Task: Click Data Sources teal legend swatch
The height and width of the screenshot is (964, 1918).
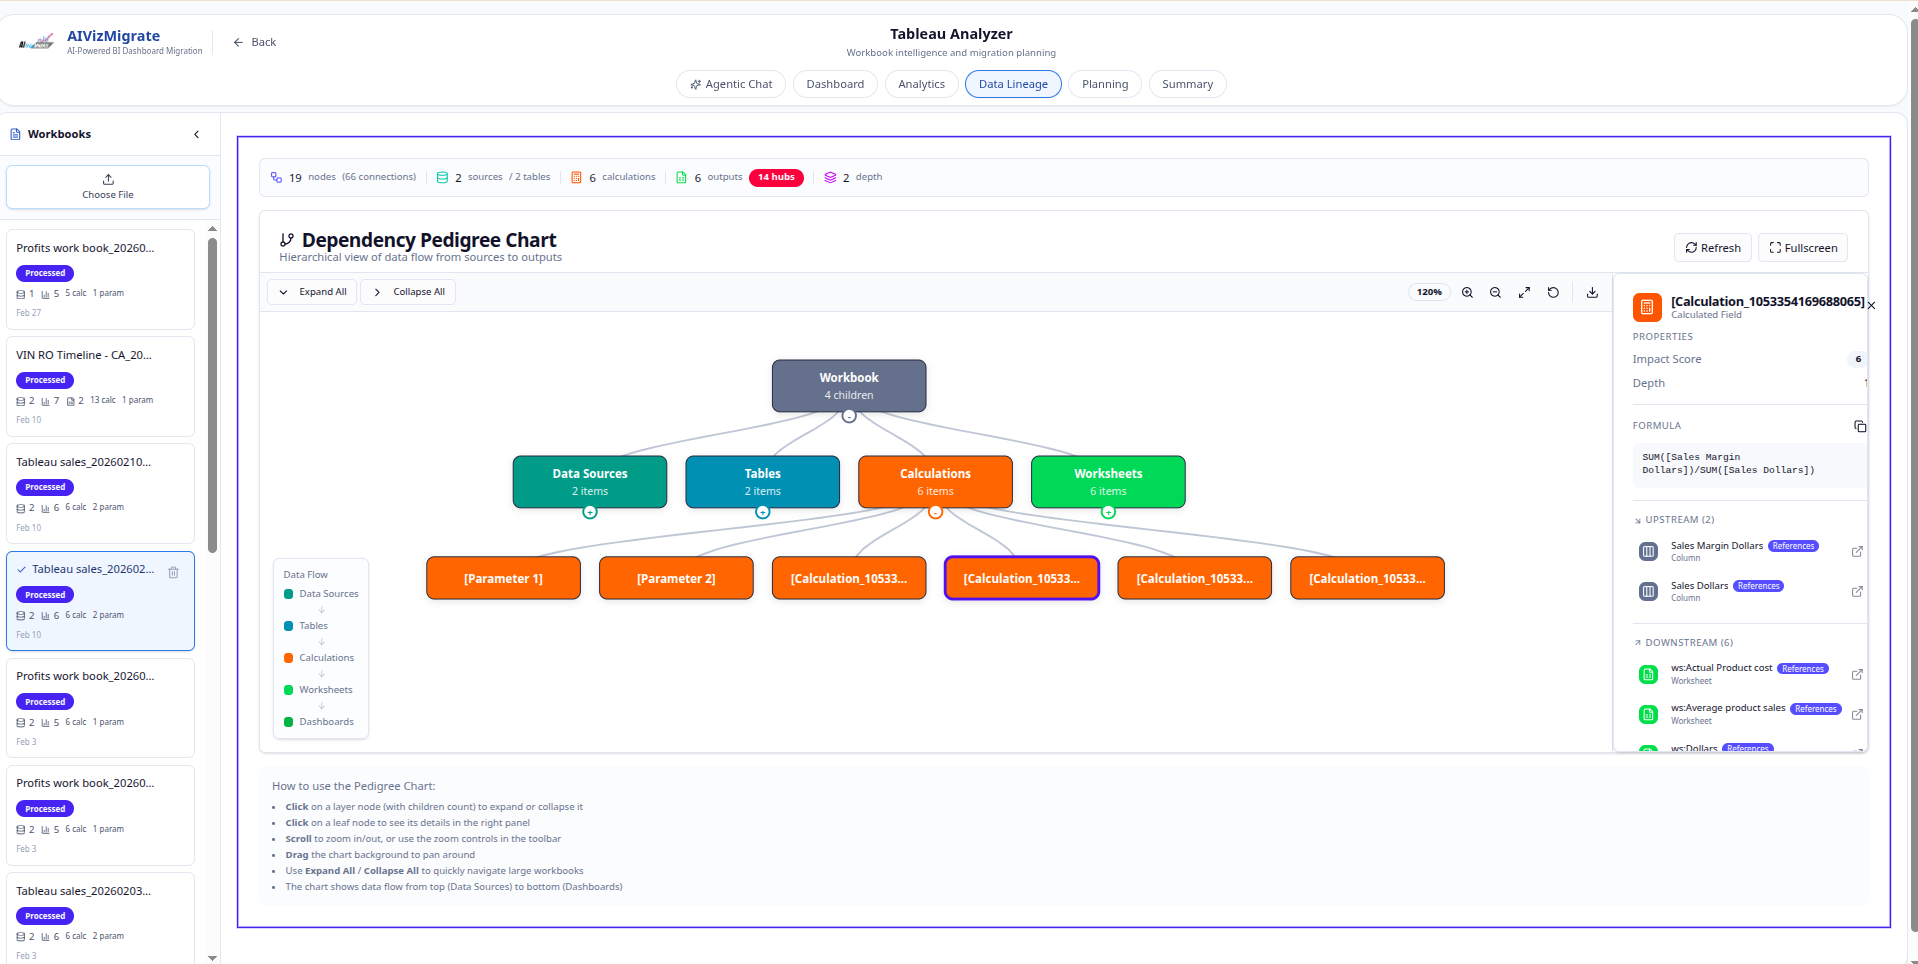Action: coord(289,594)
